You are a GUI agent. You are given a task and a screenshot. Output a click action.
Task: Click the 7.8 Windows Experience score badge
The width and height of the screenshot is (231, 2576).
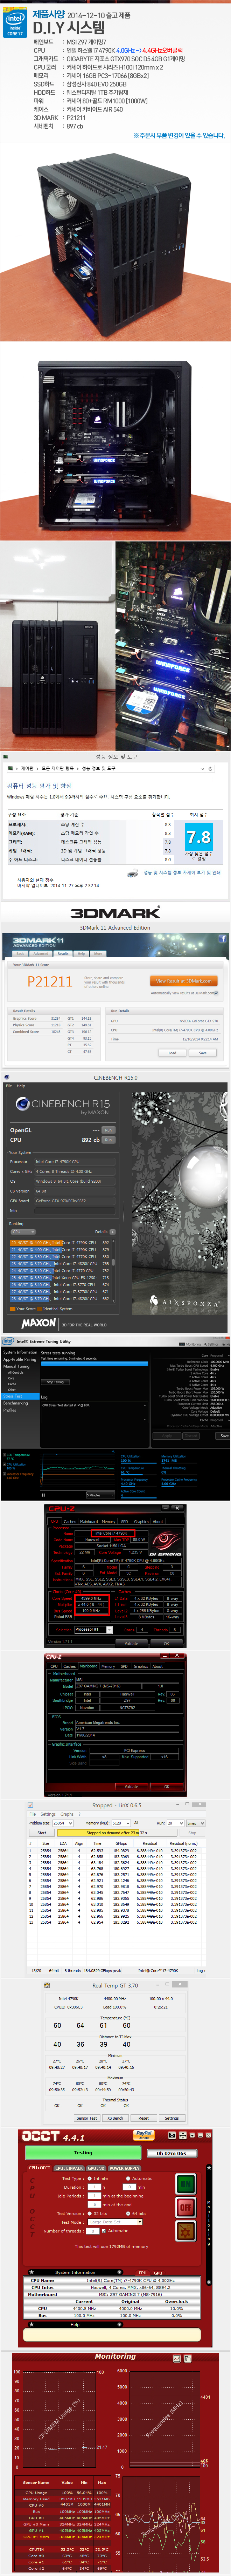point(199,837)
